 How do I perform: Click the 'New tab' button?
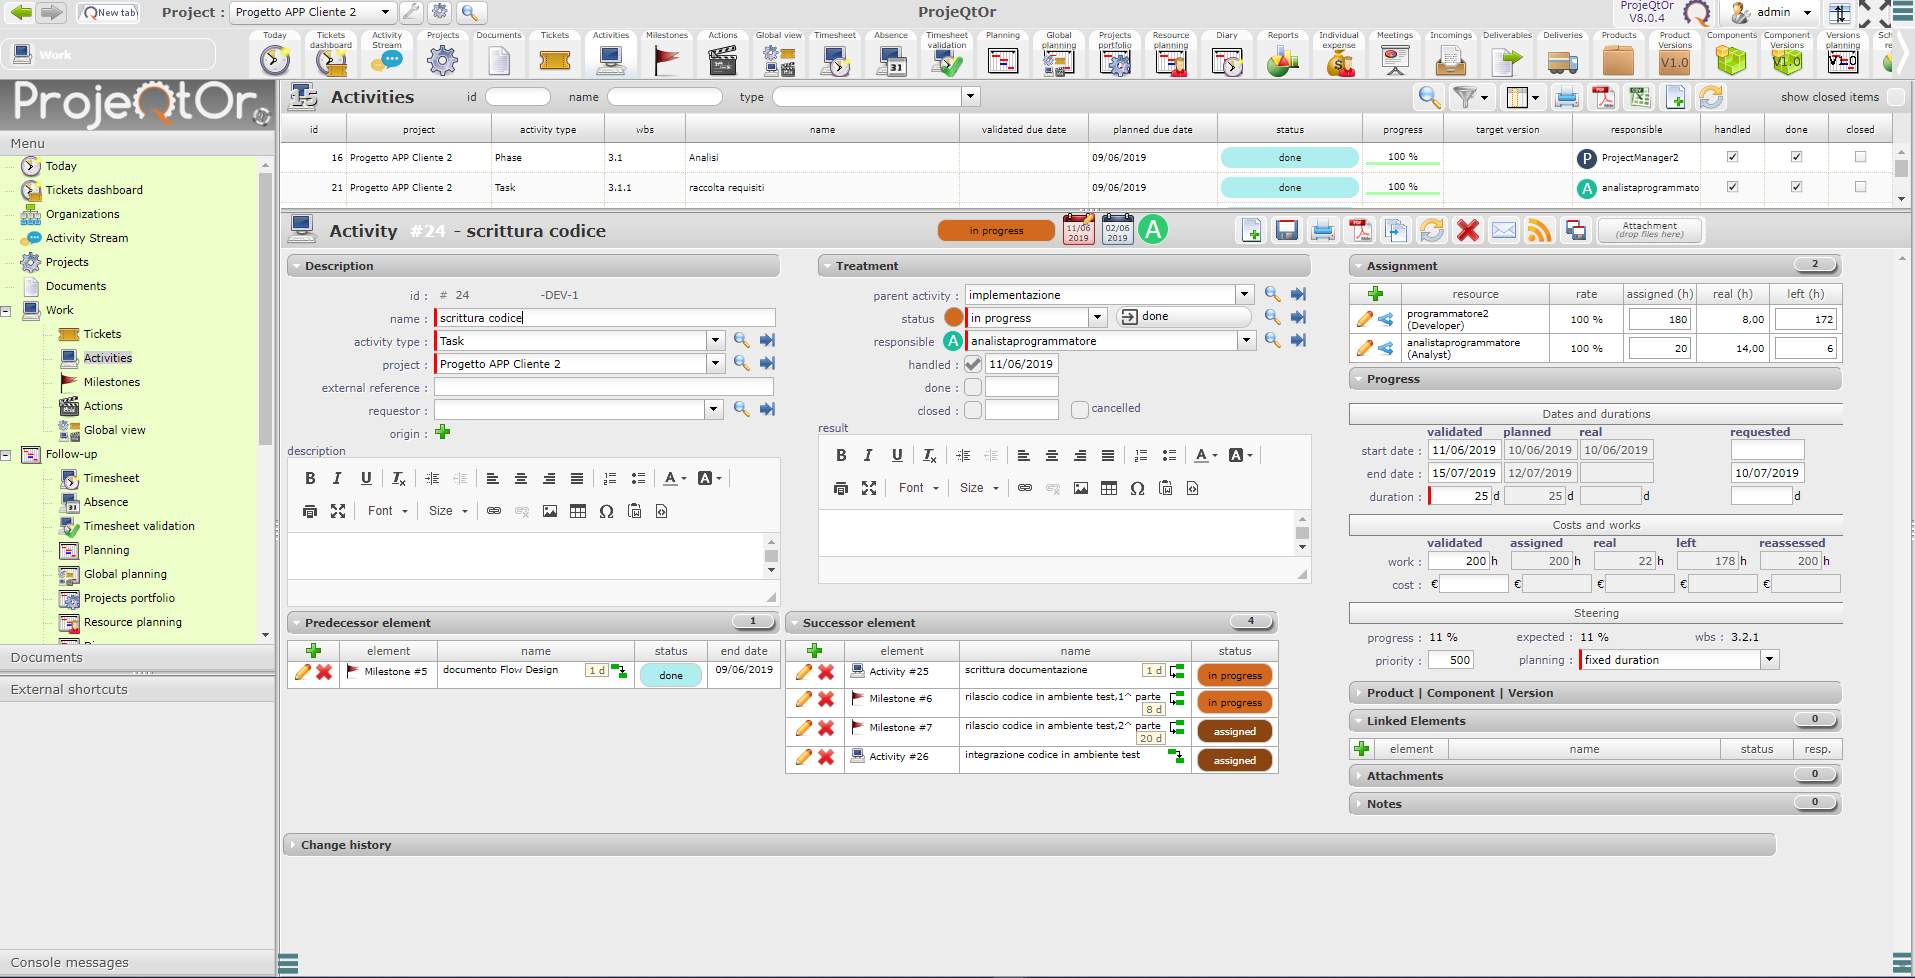click(108, 13)
